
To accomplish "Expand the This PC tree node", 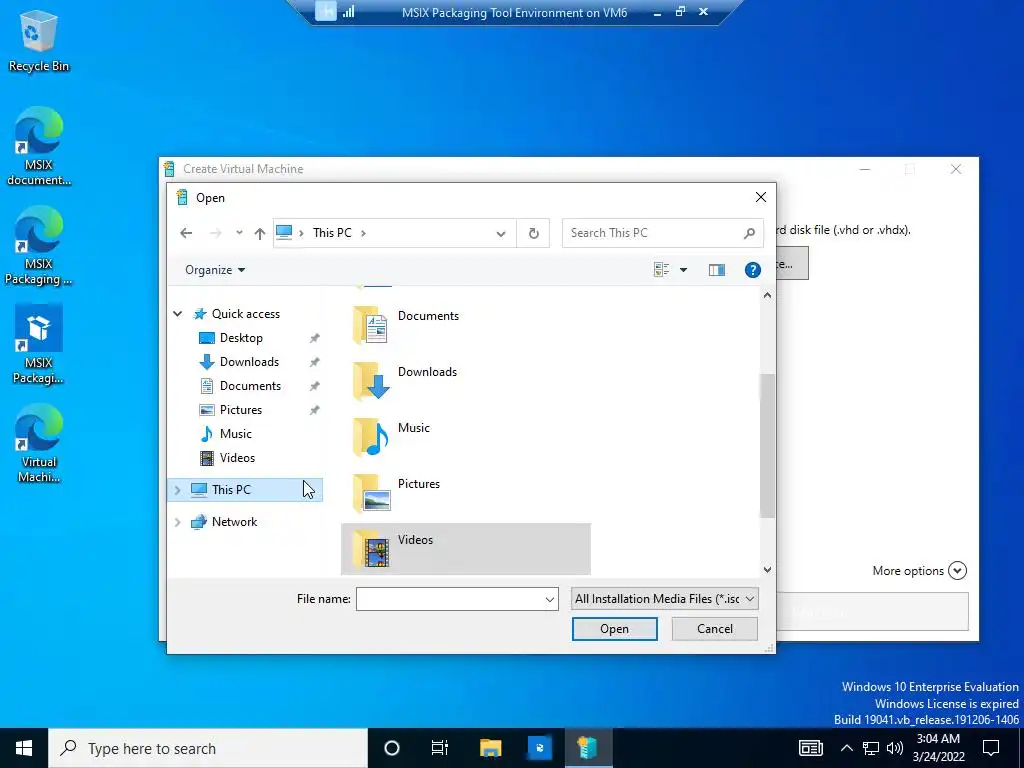I will coord(178,490).
